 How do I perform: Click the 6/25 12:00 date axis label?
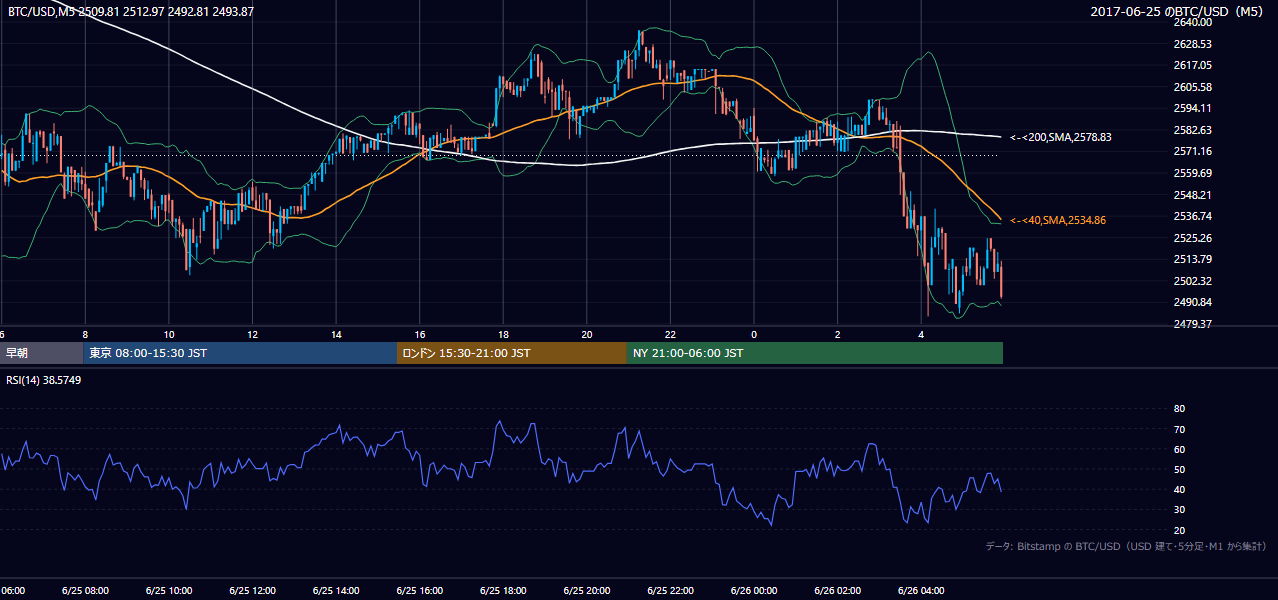[252, 590]
